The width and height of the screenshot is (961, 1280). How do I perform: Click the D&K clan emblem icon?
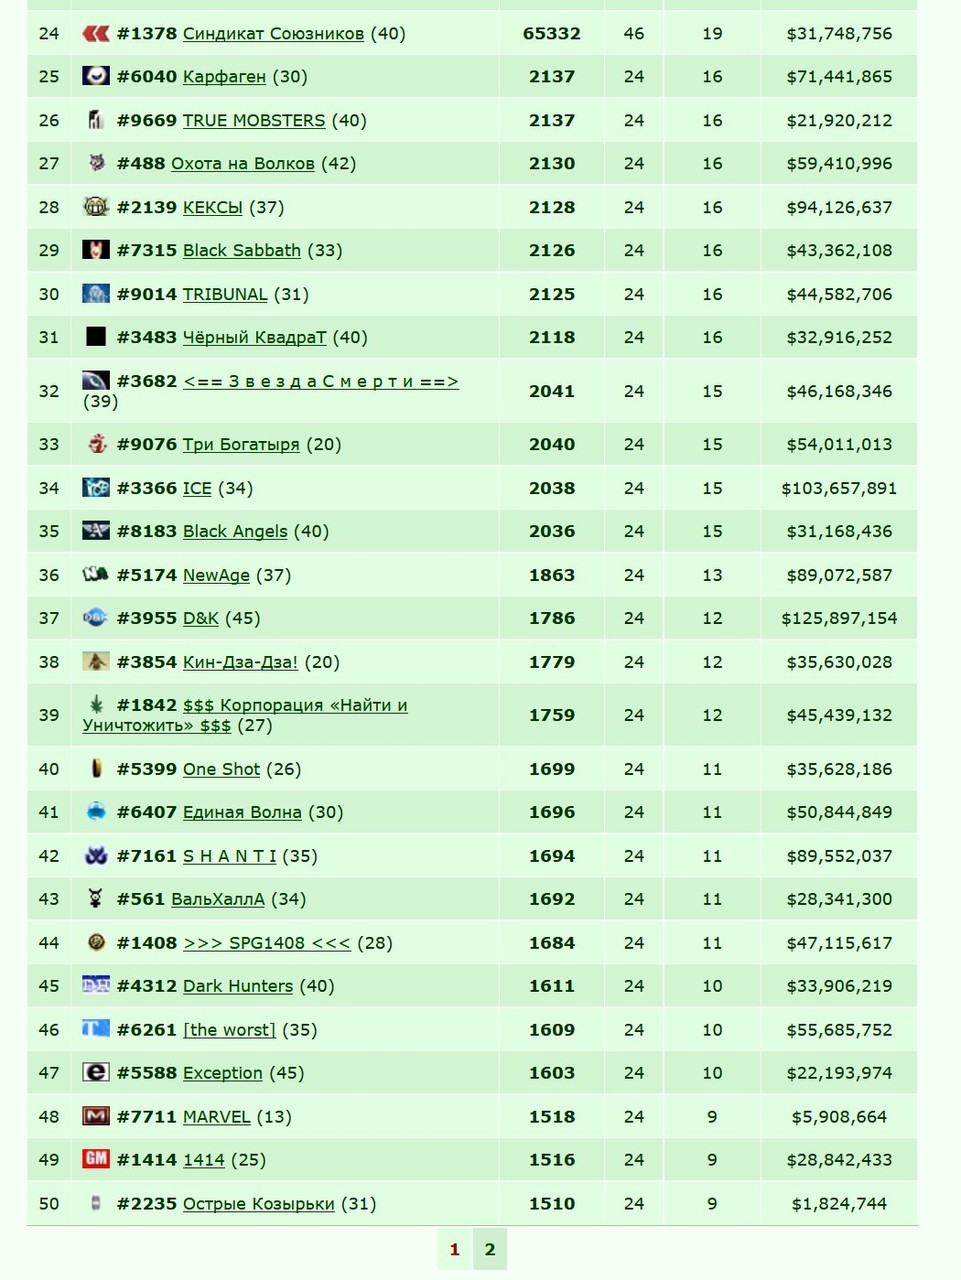[96, 618]
